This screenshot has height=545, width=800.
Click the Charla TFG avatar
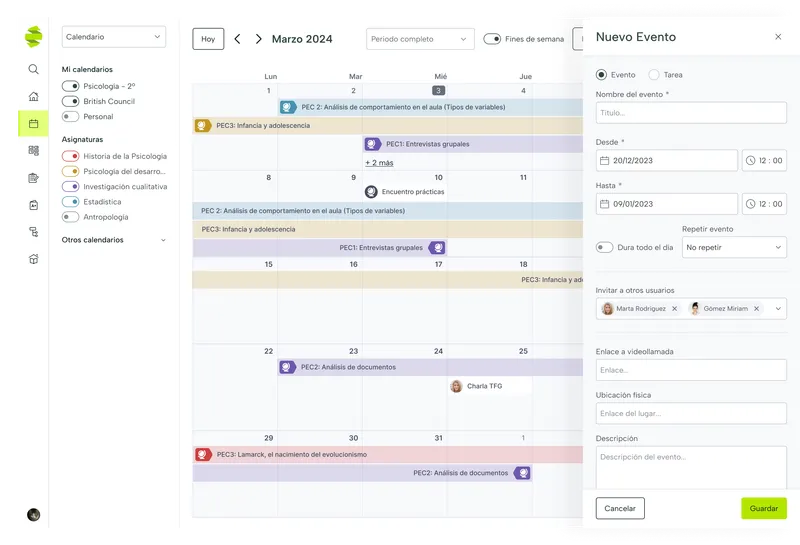tap(456, 386)
